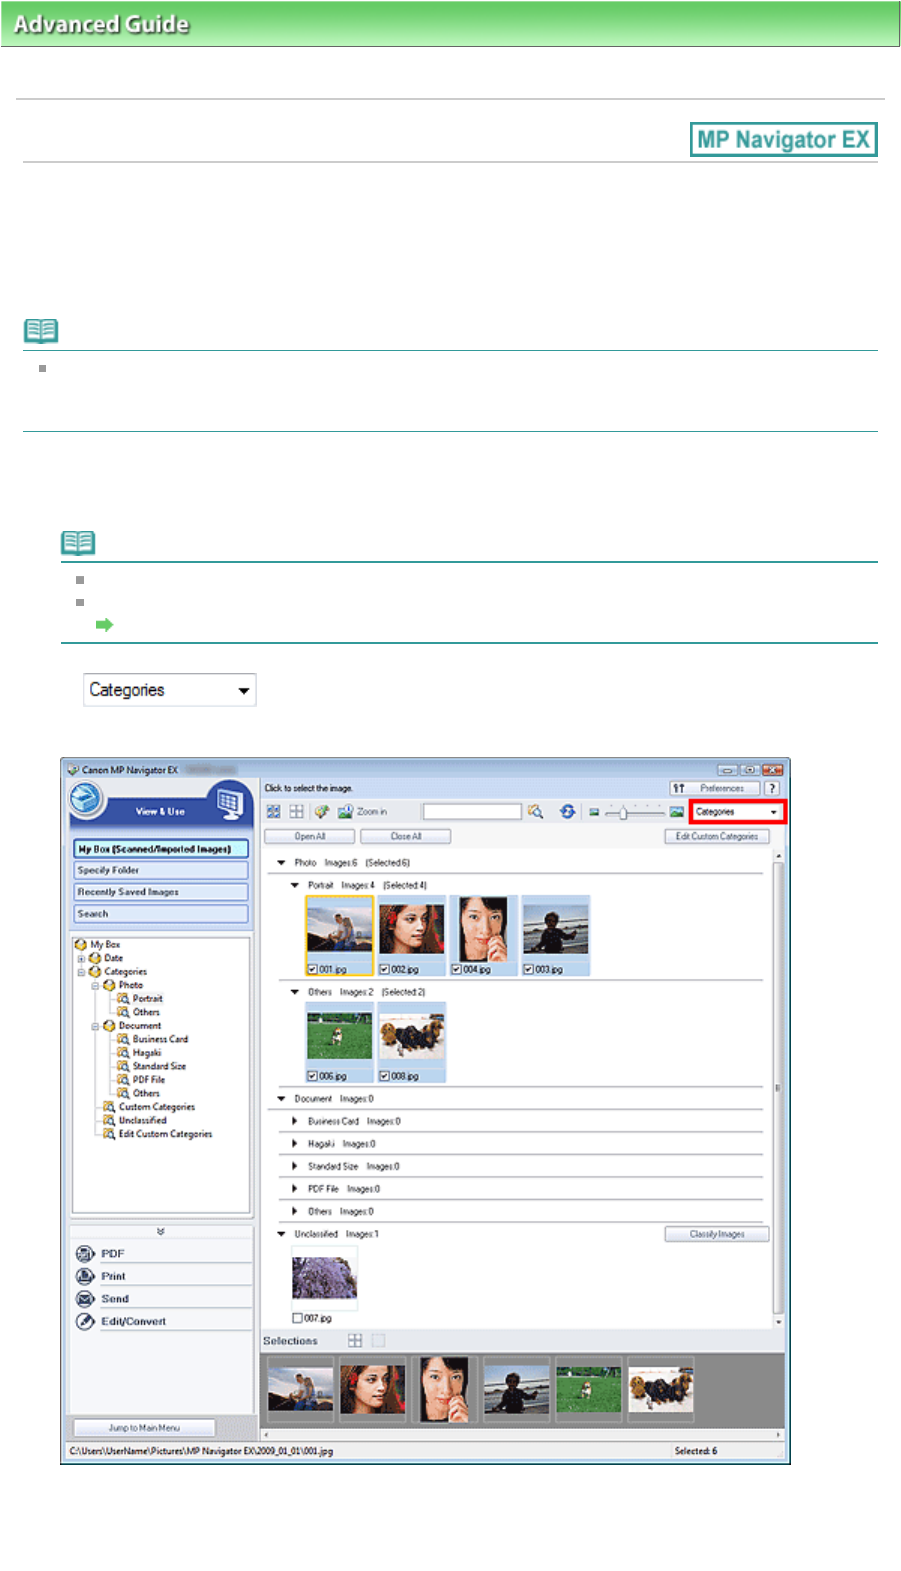Select the 007.jpg purple flowers thumbnail
The width and height of the screenshot is (901, 1571).
point(324,1278)
